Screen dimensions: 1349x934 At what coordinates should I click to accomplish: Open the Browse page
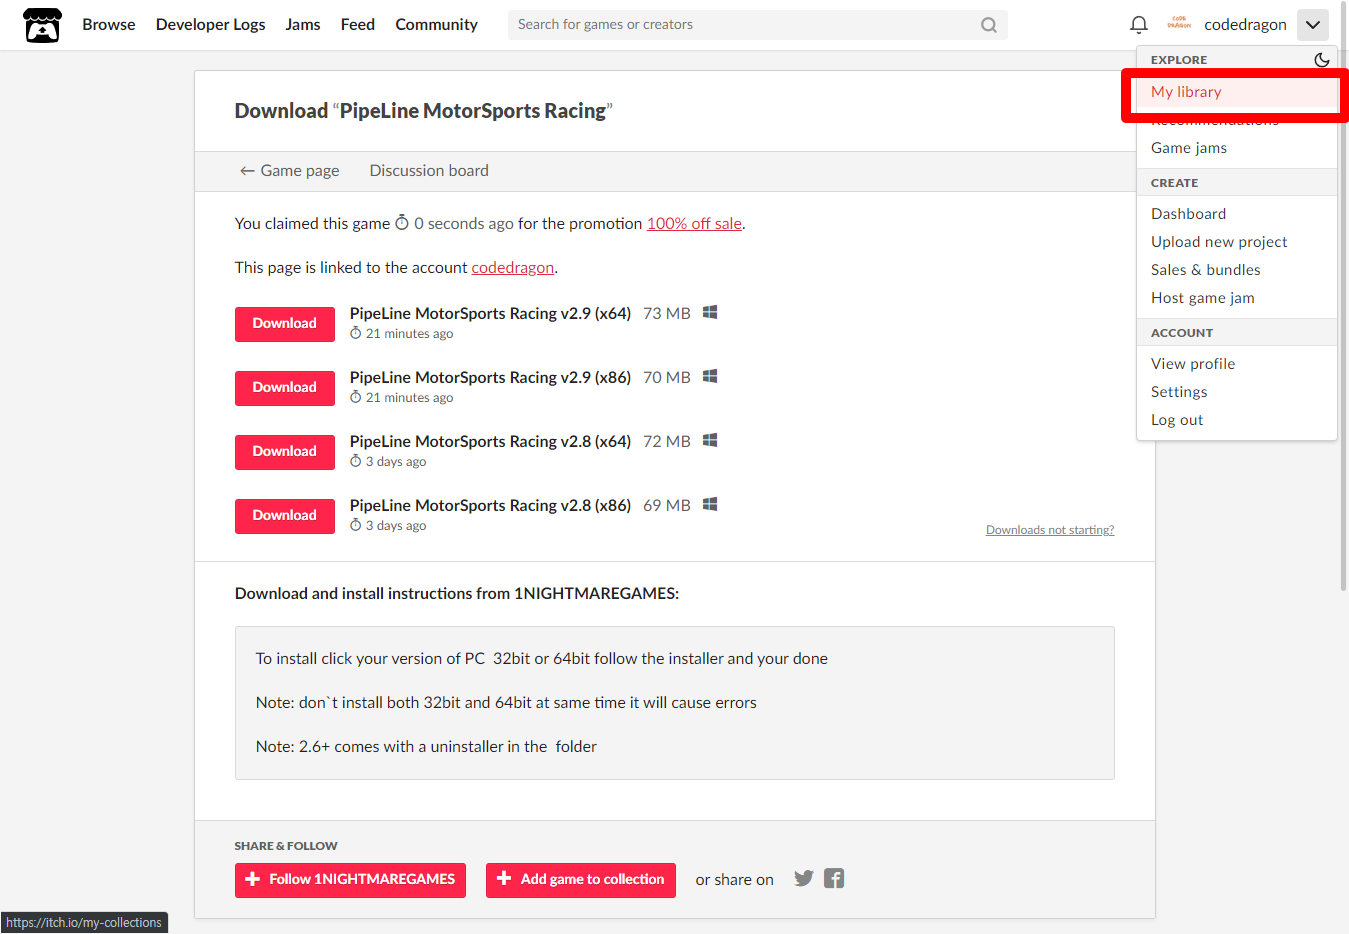pos(109,25)
